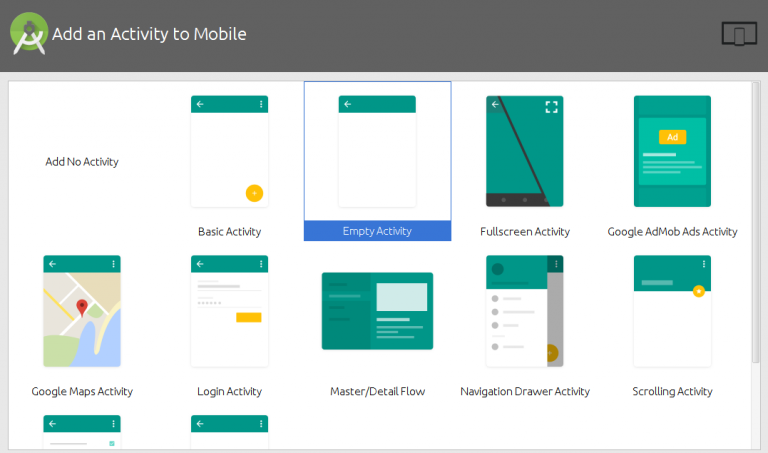Click the Navigation Drawer Activity label
Viewport: 768px width, 453px height.
tap(525, 391)
